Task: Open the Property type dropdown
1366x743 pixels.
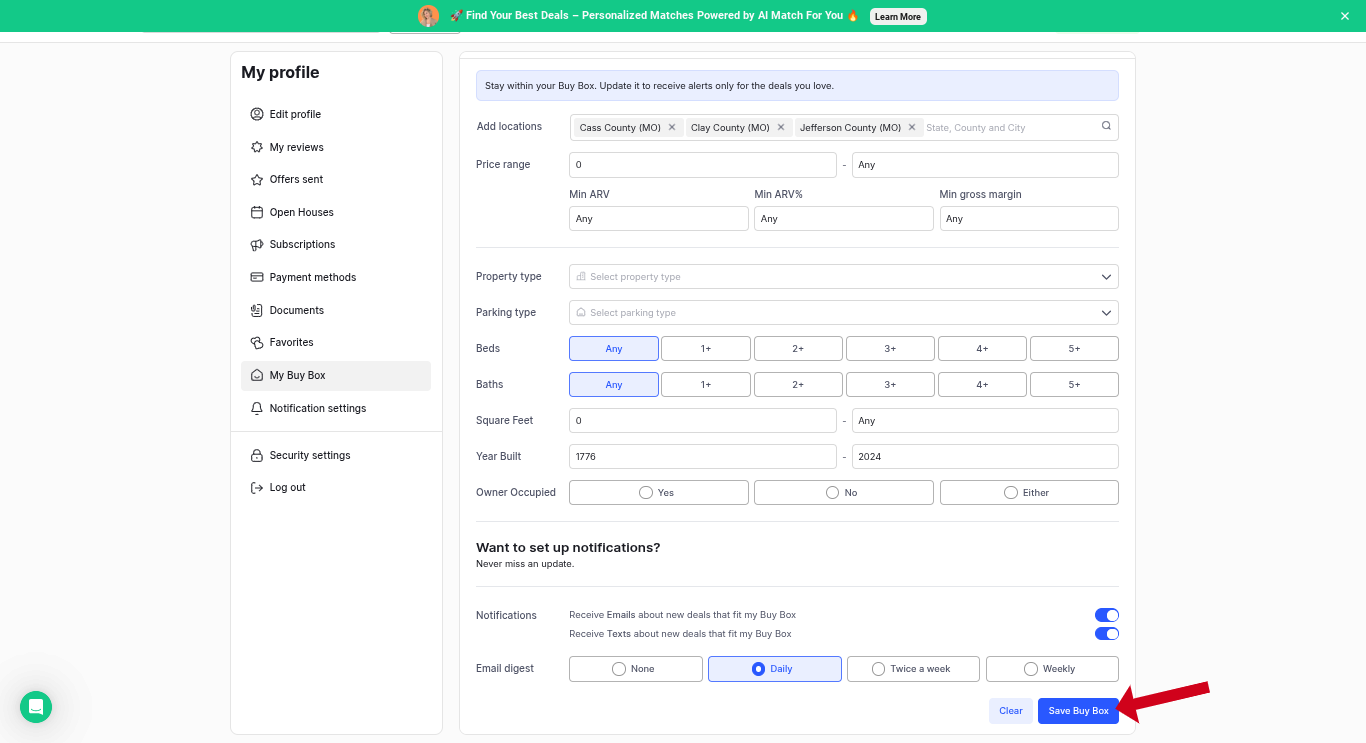Action: click(844, 277)
